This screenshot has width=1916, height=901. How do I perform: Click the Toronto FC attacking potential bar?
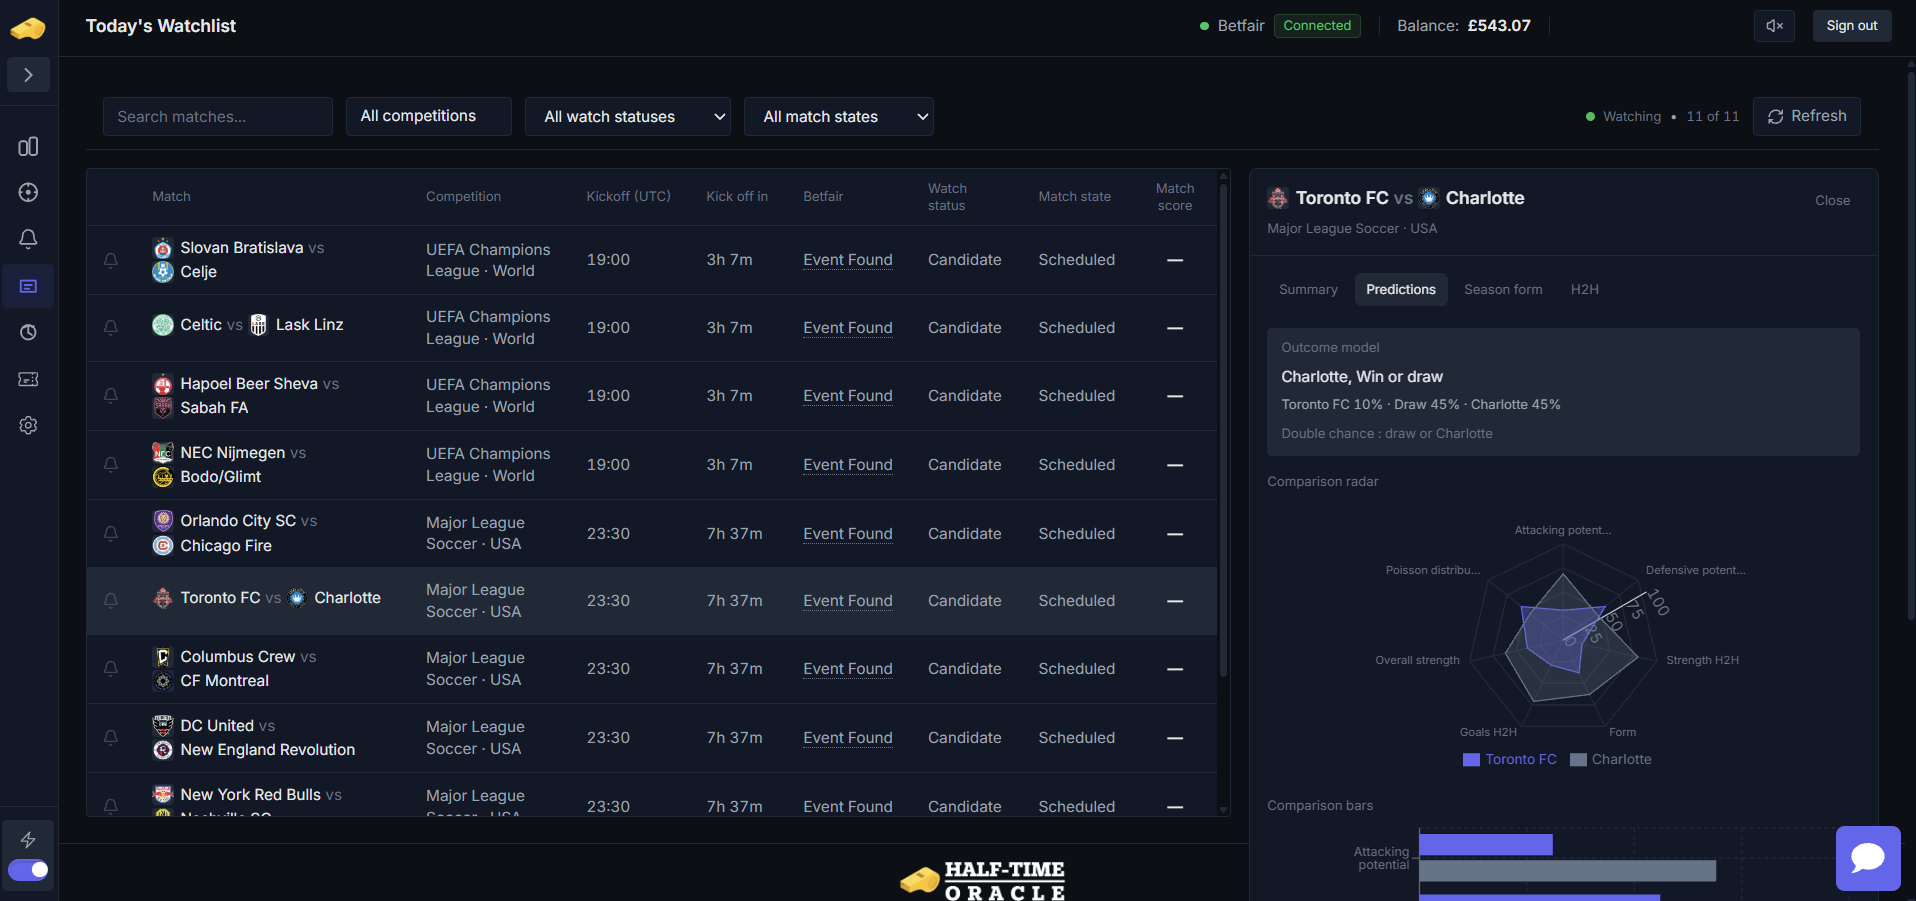coord(1486,845)
